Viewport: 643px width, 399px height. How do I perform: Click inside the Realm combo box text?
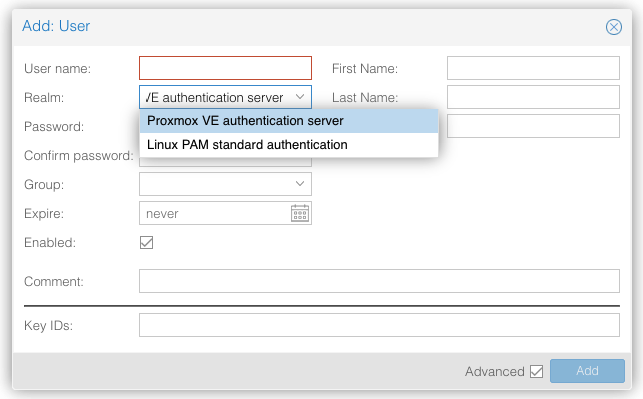(215, 97)
